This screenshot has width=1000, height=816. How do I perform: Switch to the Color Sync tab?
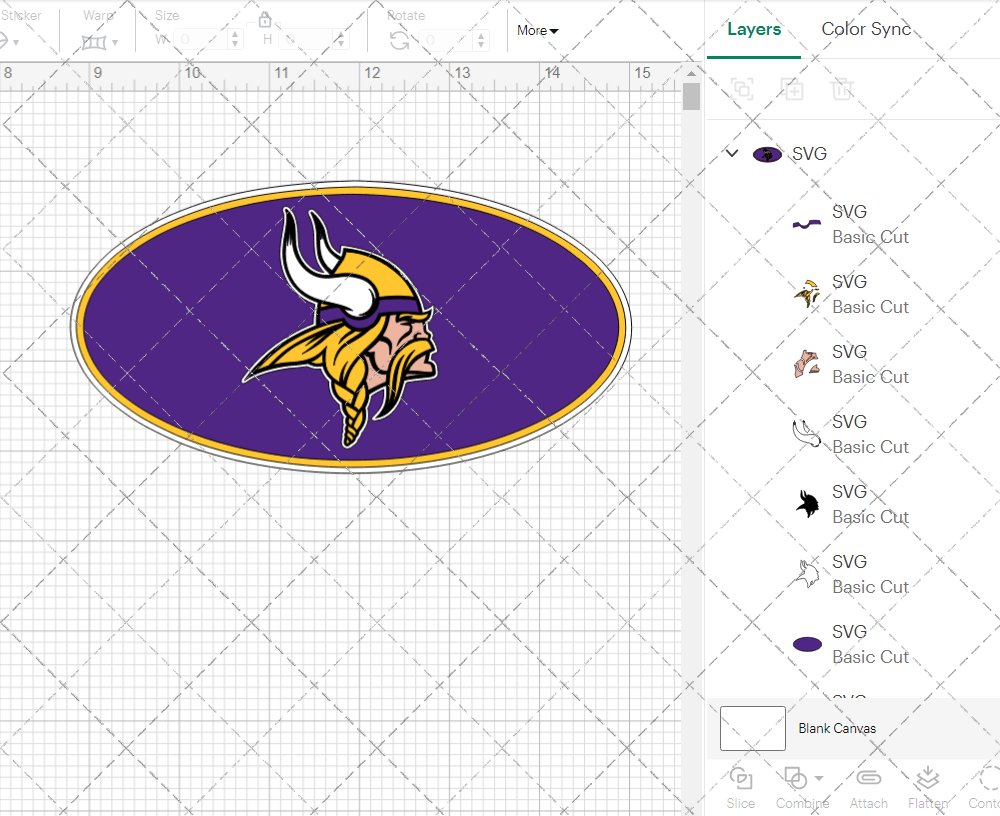866,29
